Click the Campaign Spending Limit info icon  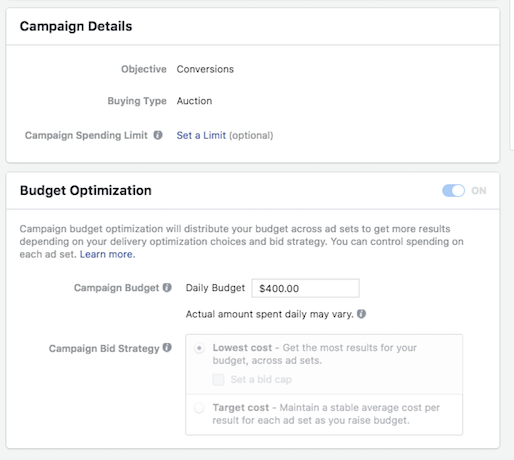point(158,135)
